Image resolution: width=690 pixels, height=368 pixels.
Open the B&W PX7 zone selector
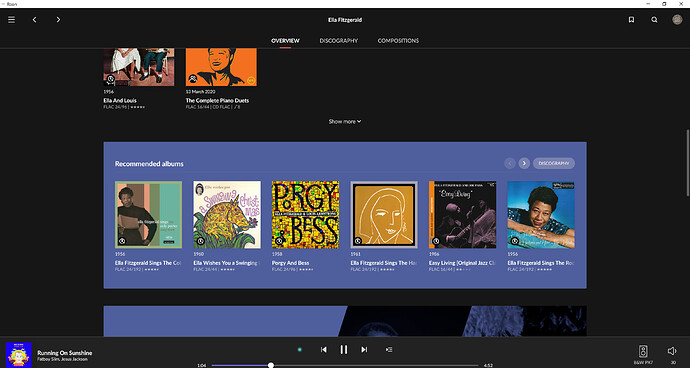pyautogui.click(x=643, y=354)
